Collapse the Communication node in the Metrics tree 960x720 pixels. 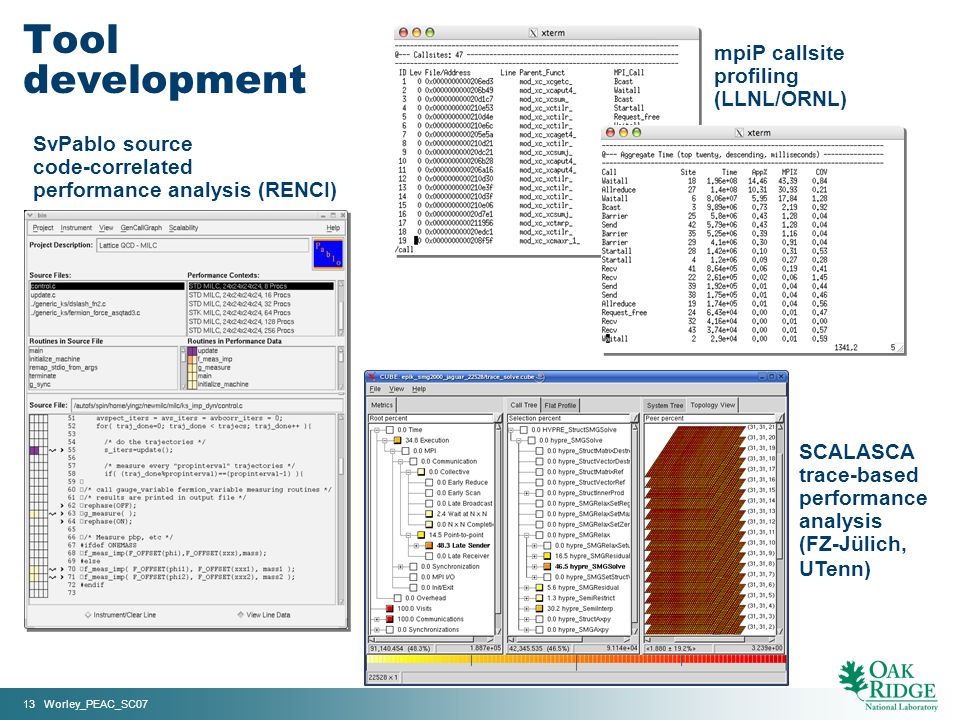[400, 461]
